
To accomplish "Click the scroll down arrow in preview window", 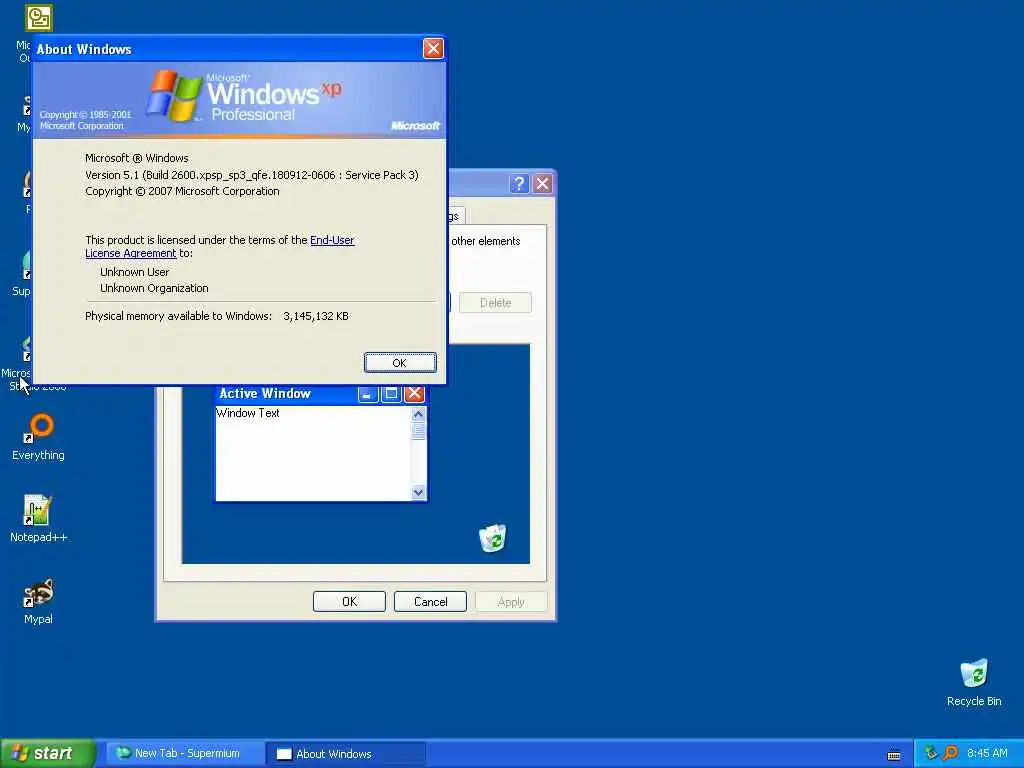I will coord(419,492).
